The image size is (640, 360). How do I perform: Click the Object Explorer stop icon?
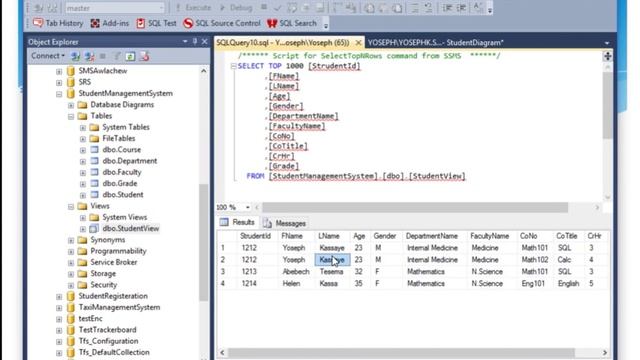point(103,56)
